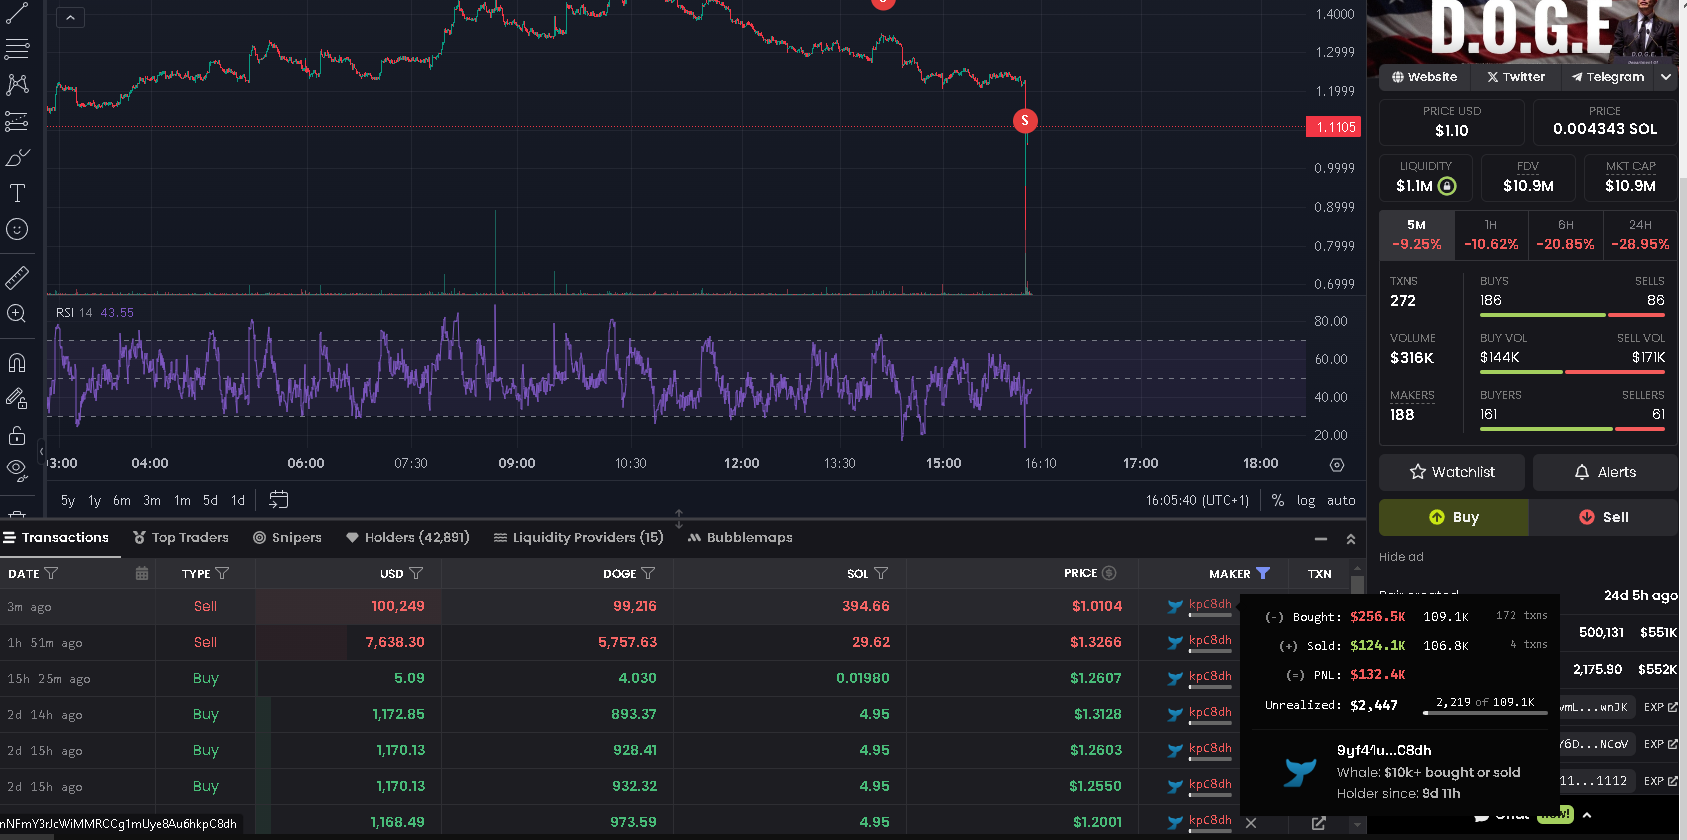Toggle PRICE column currency dollar icon
This screenshot has height=840, width=1687.
[1109, 573]
